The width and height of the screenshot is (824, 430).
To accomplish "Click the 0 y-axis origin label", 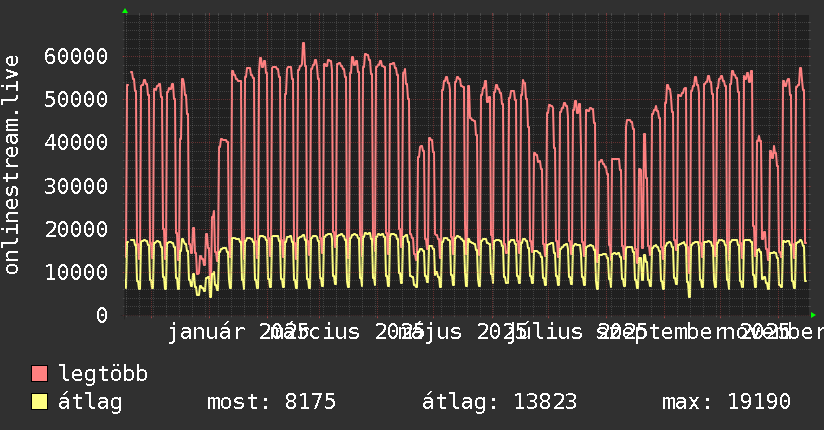I will click(x=101, y=315).
